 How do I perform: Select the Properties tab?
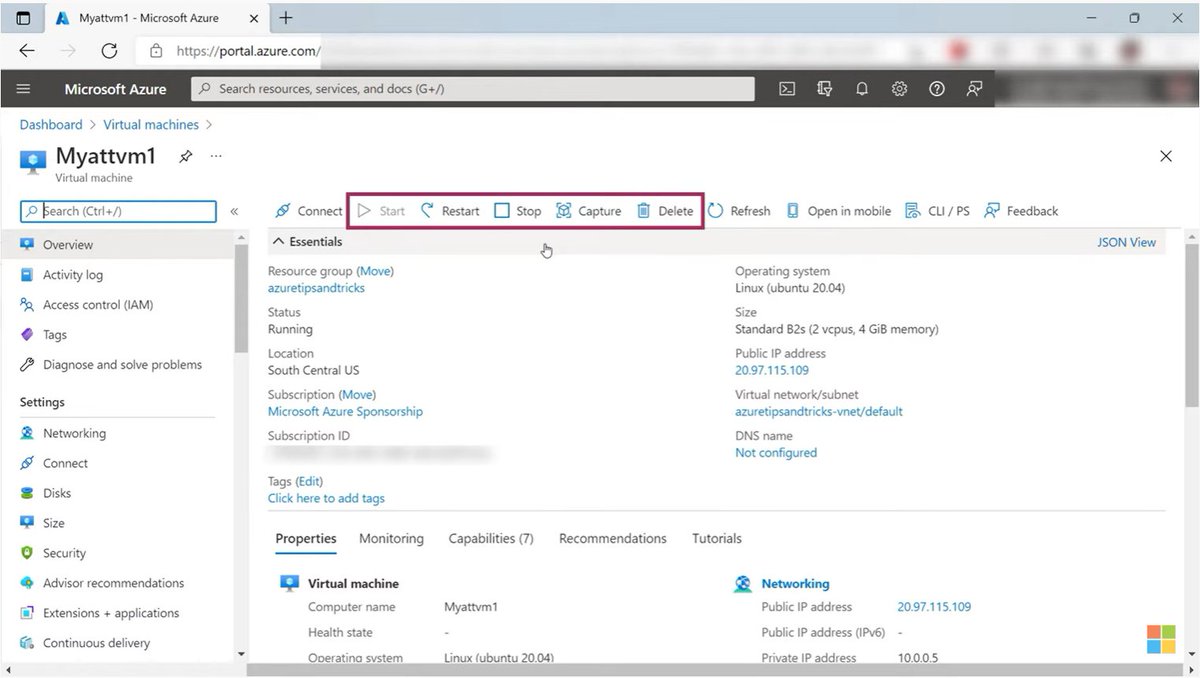tap(306, 539)
